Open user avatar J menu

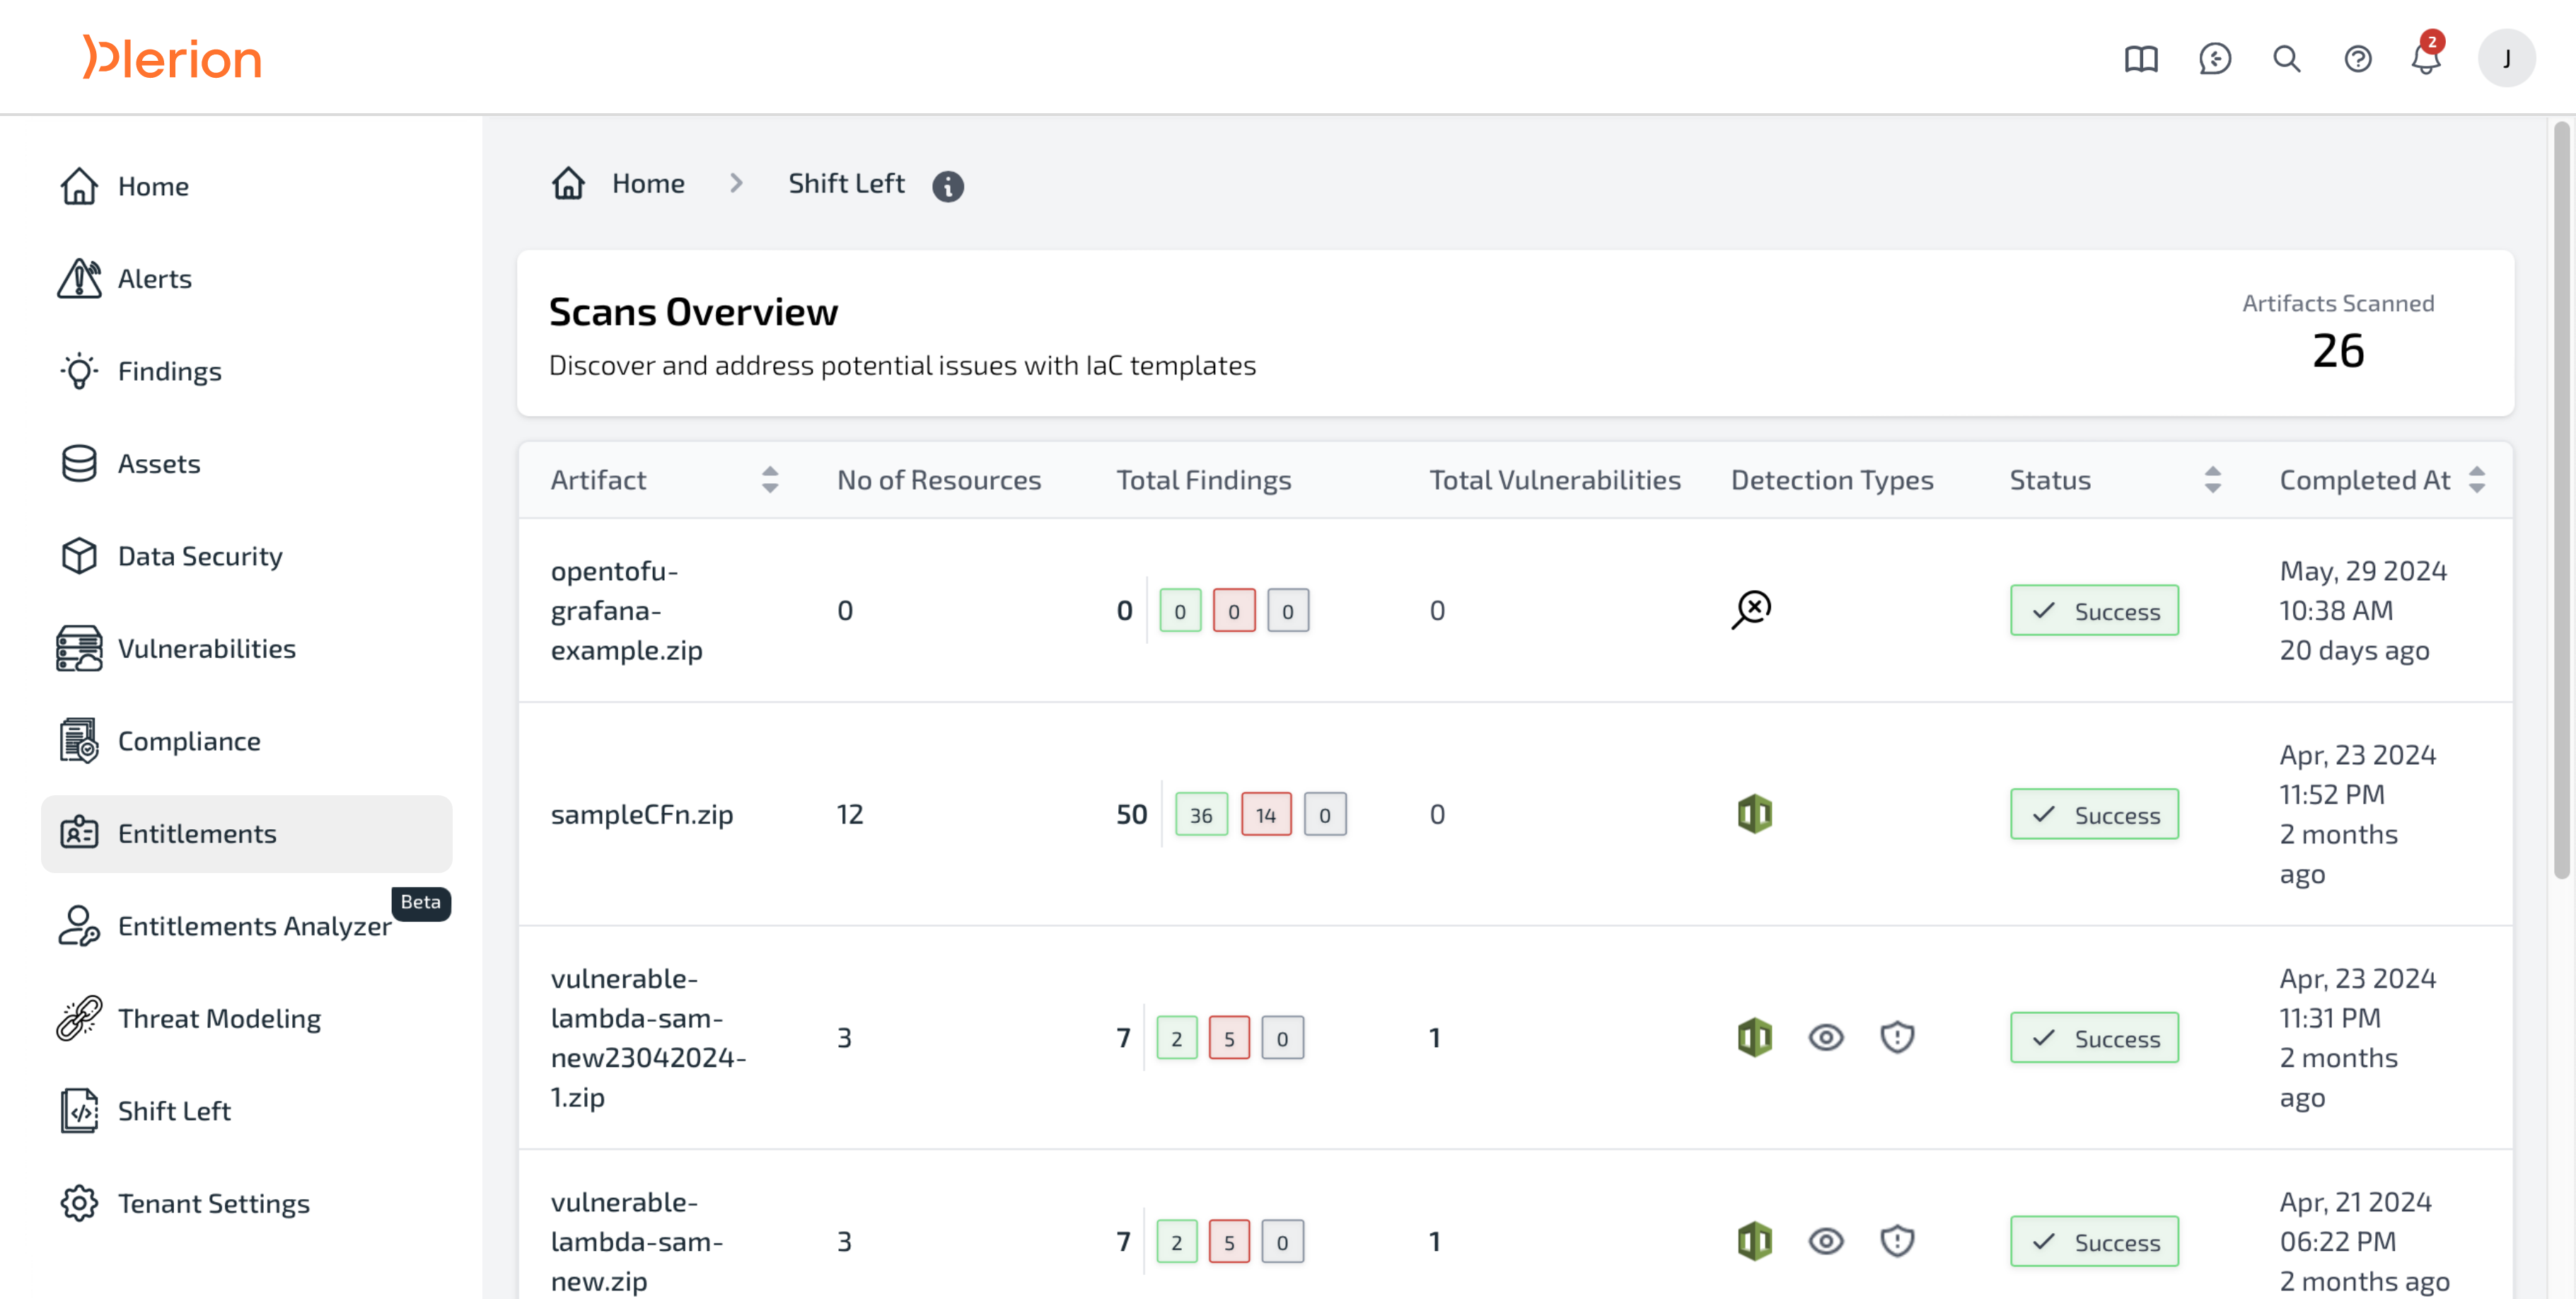[2505, 59]
